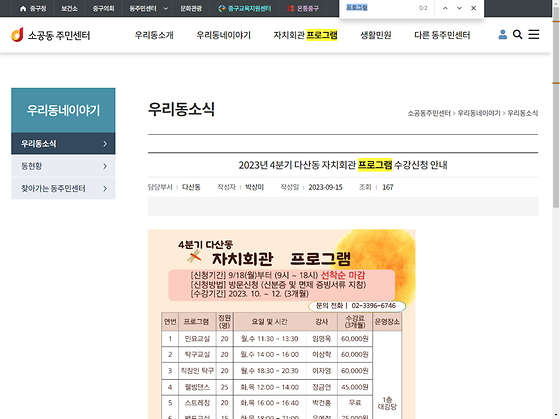Click the home icon next to 중구청
This screenshot has height=419, width=560.
(x=23, y=8)
